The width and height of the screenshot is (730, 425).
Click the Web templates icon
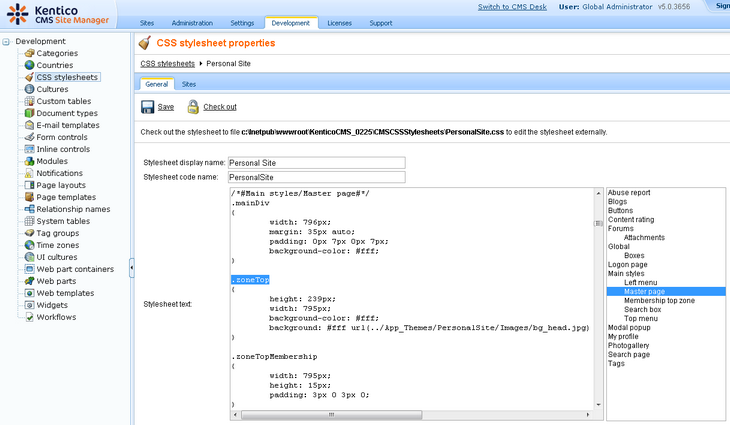click(x=29, y=293)
